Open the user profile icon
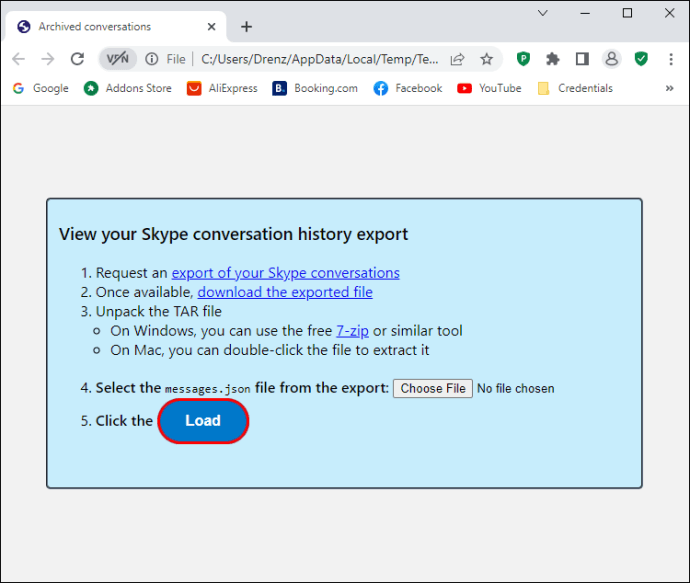Viewport: 690px width, 583px height. [x=612, y=59]
